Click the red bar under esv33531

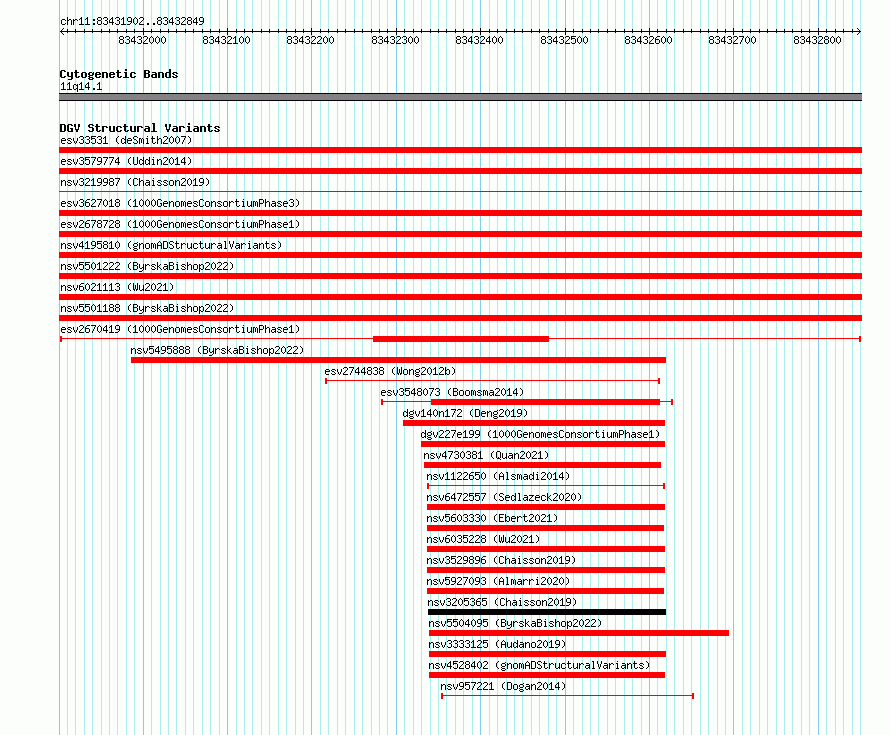click(460, 150)
